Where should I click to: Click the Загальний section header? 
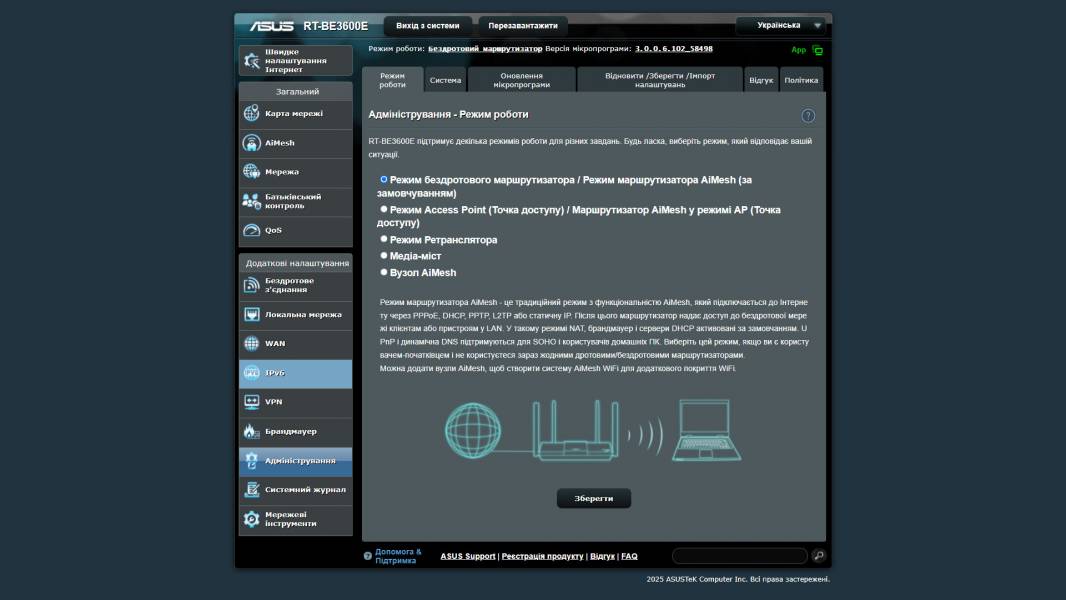(x=296, y=91)
